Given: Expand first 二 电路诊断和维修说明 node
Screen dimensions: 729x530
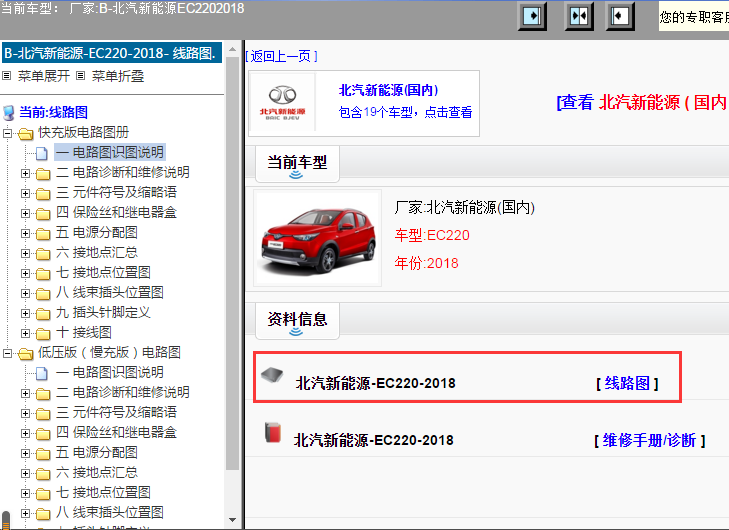Looking at the screenshot, I should (x=25, y=173).
